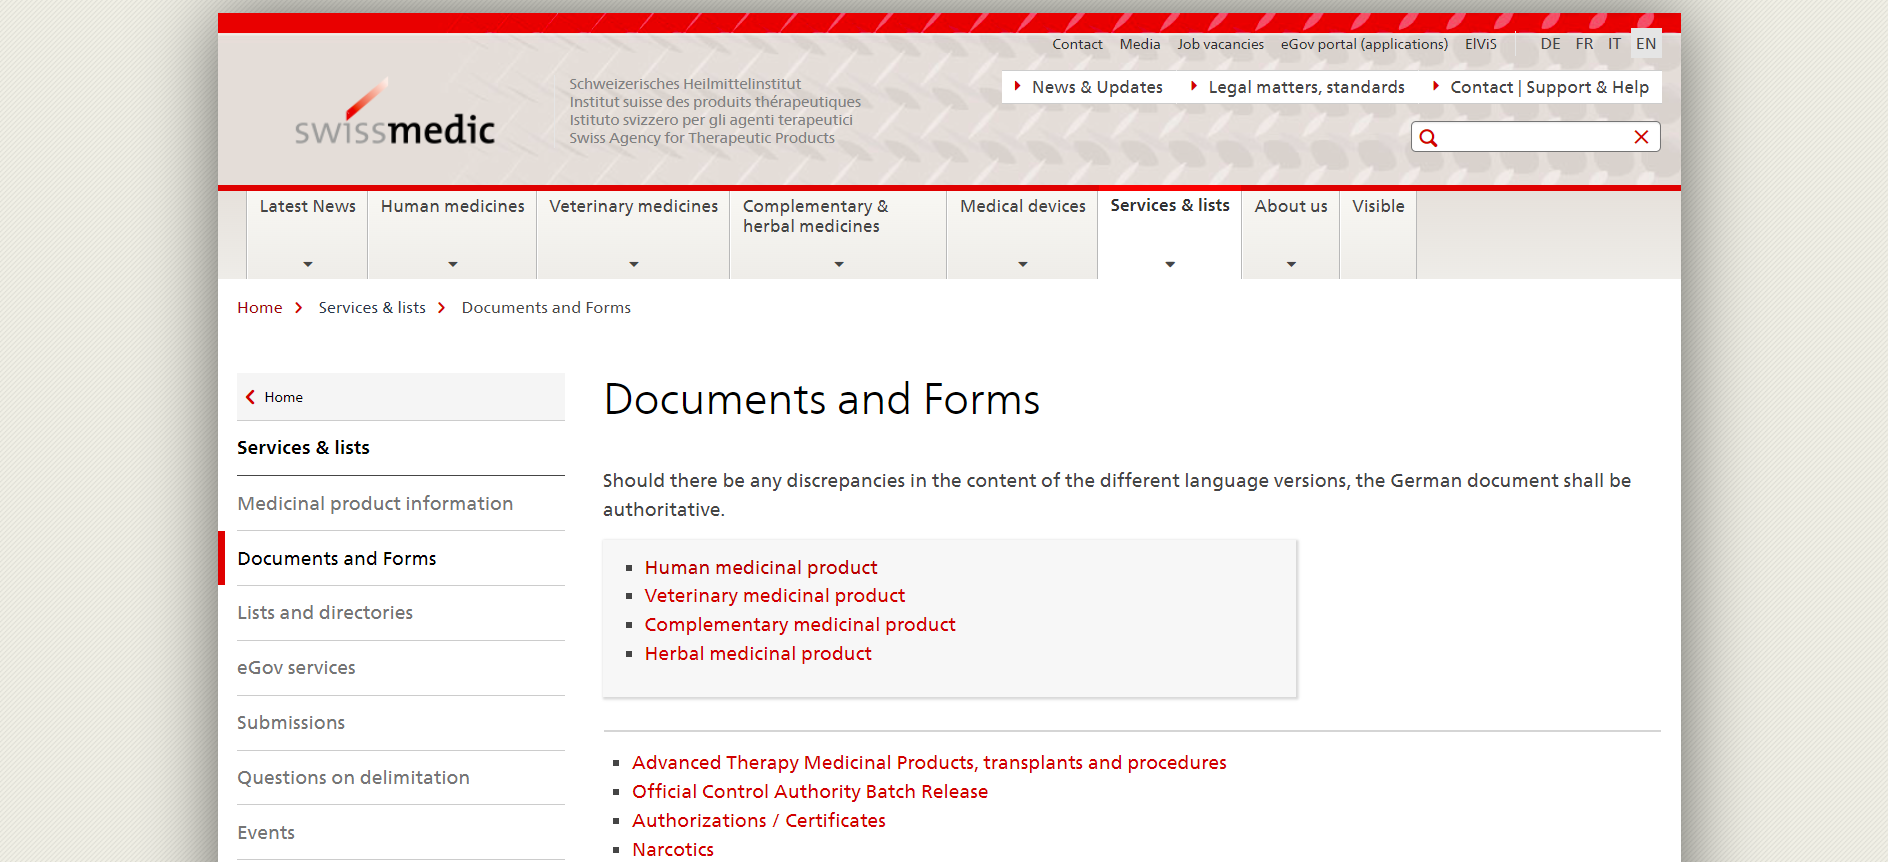Expand the Human medicines dropdown arrow

(452, 264)
